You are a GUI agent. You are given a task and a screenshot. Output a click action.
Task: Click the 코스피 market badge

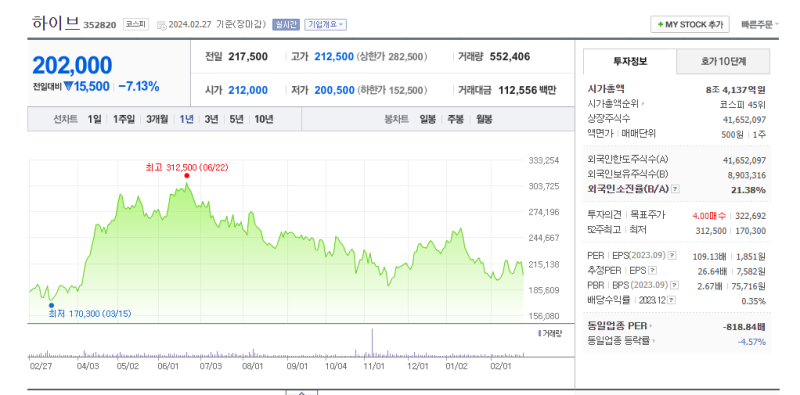click(x=136, y=24)
